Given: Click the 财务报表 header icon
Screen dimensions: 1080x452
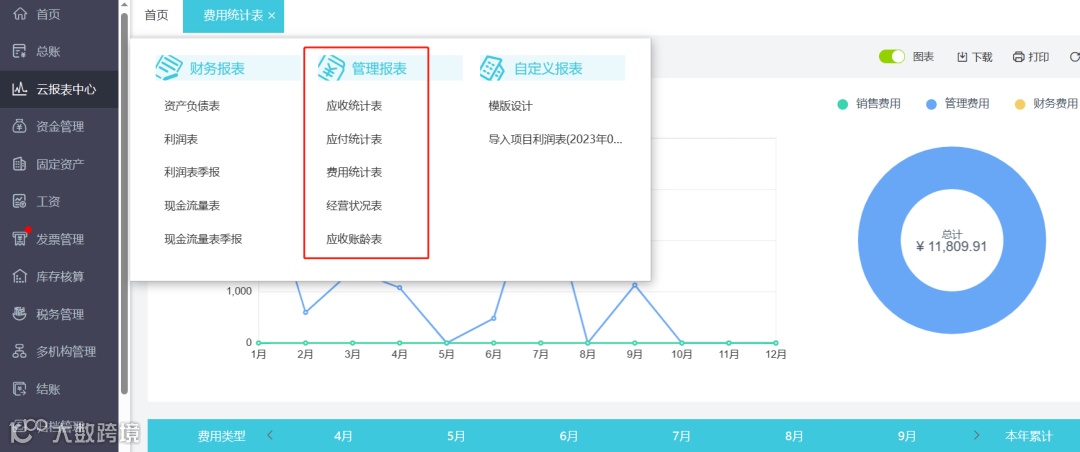Looking at the screenshot, I should click(x=169, y=68).
